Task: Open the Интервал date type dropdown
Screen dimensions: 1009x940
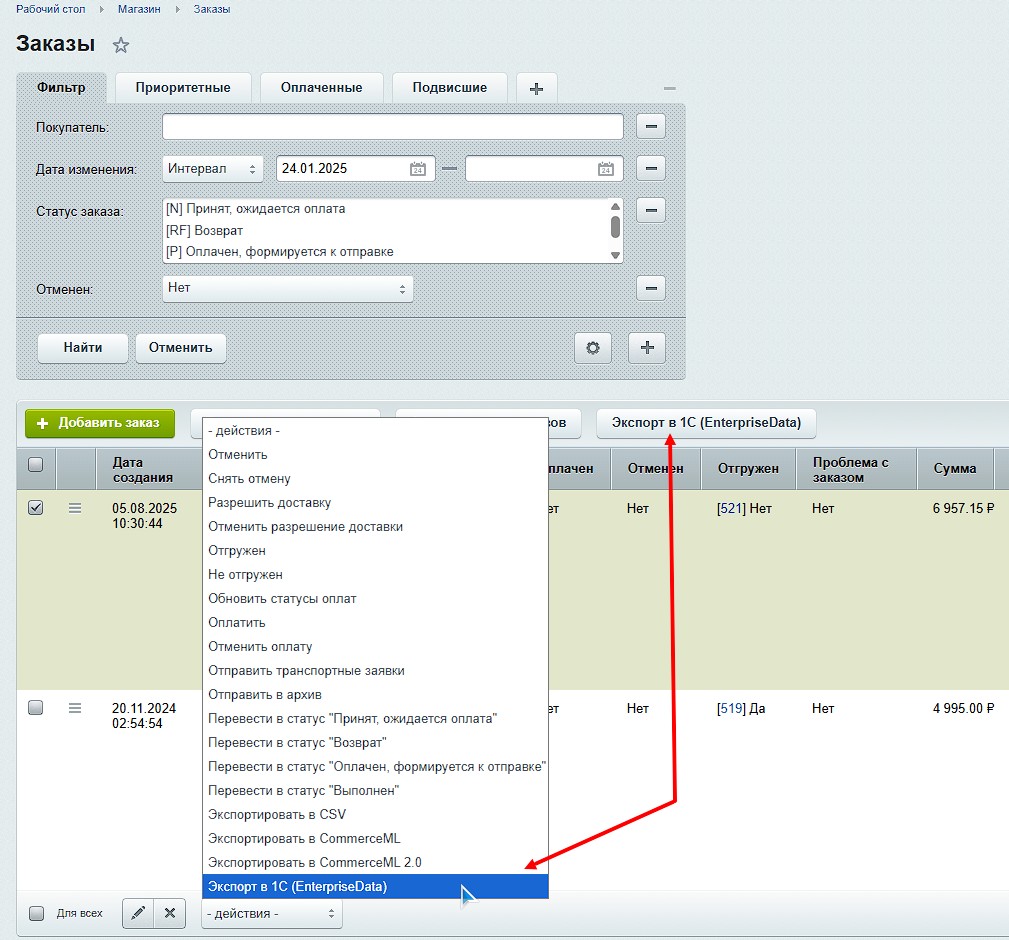Action: (x=212, y=169)
